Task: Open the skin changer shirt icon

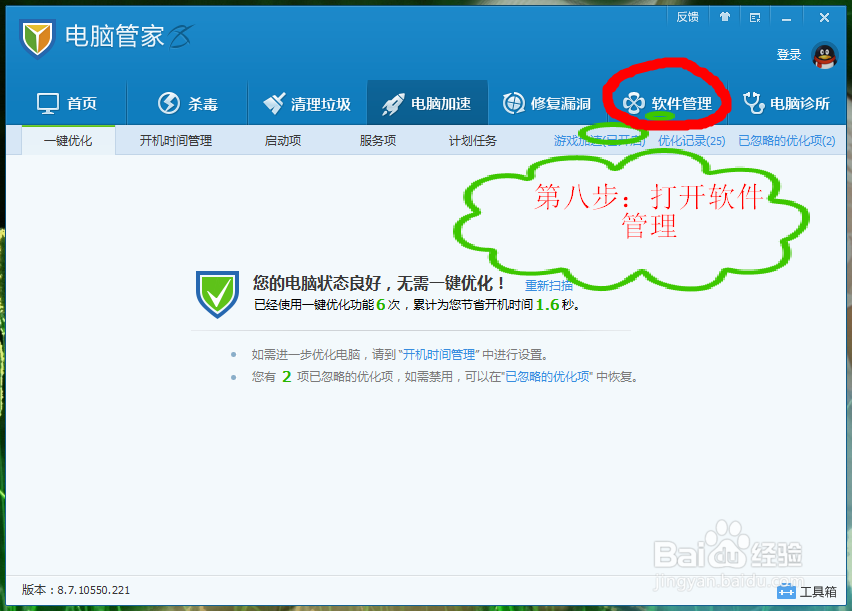Action: point(724,17)
